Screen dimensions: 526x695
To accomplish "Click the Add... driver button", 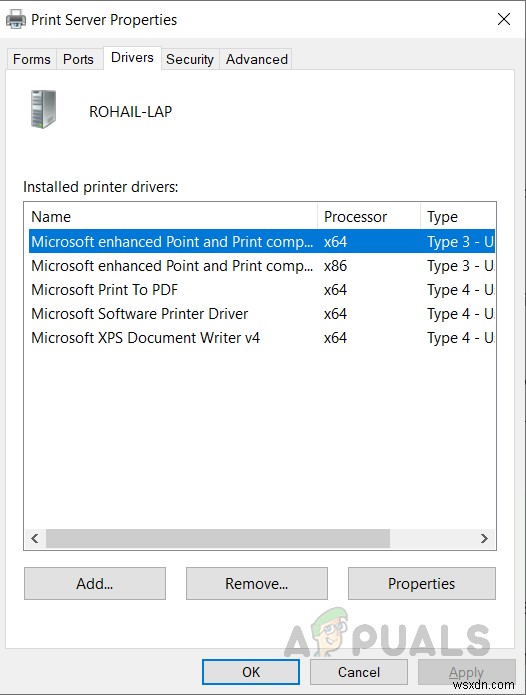I will 95,583.
